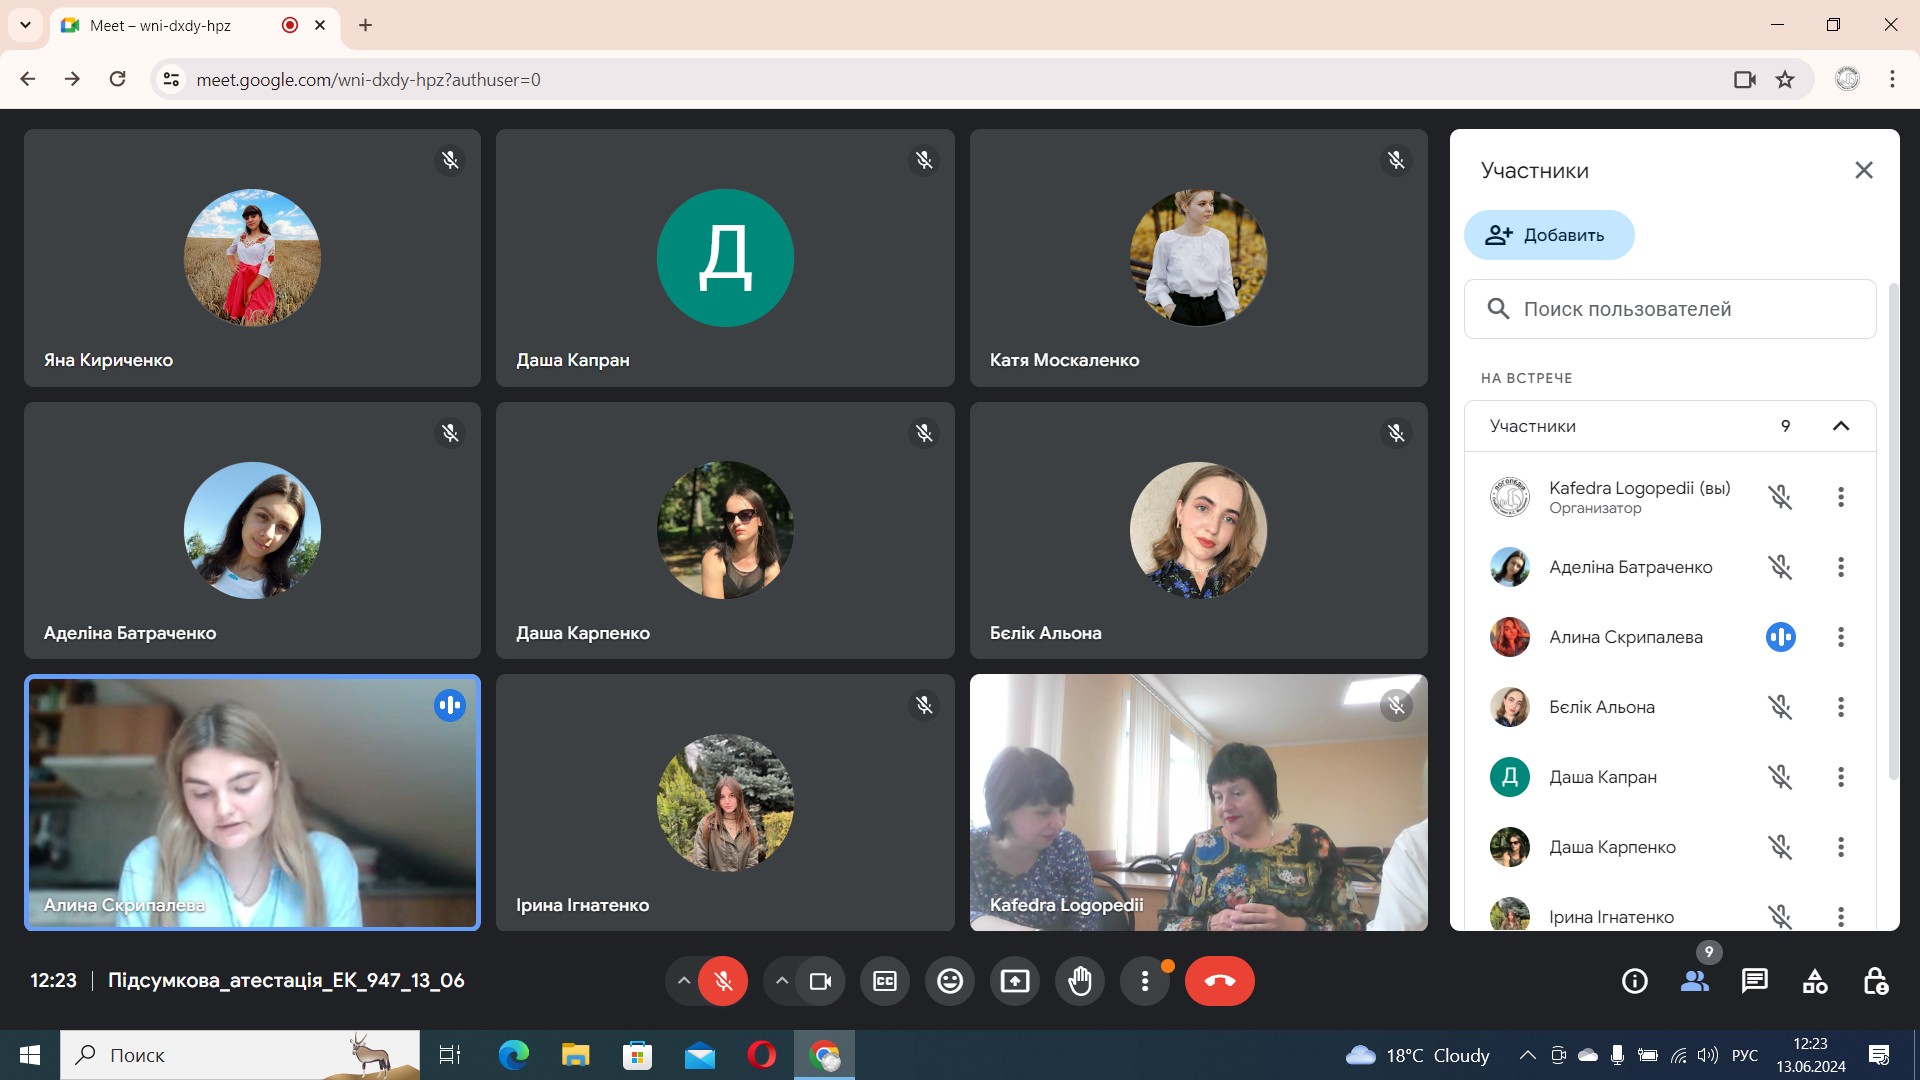
Task: Raise hand button in call controls
Action: click(1080, 981)
